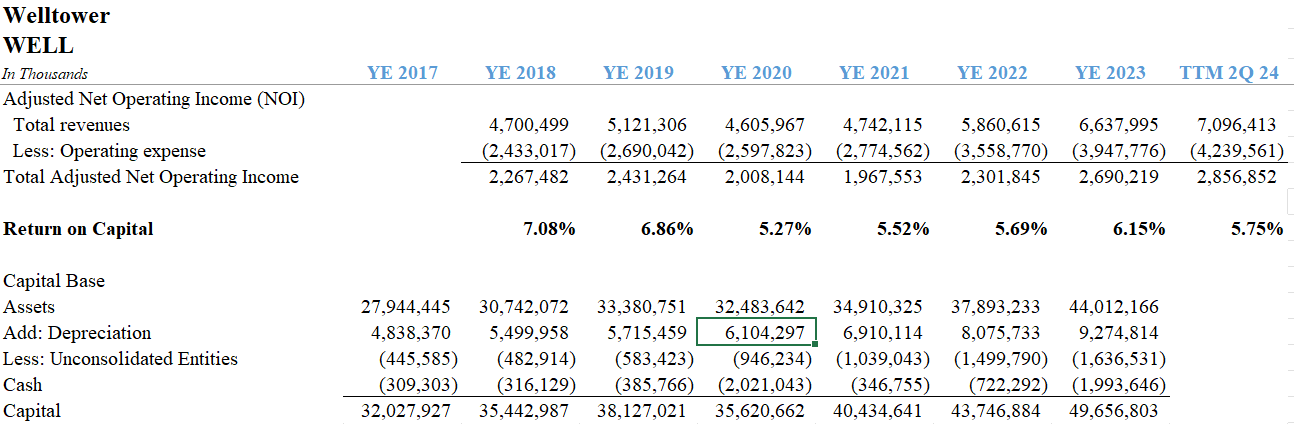This screenshot has height=424, width=1294.
Task: Select return on capital 5.52%
Action: (903, 229)
